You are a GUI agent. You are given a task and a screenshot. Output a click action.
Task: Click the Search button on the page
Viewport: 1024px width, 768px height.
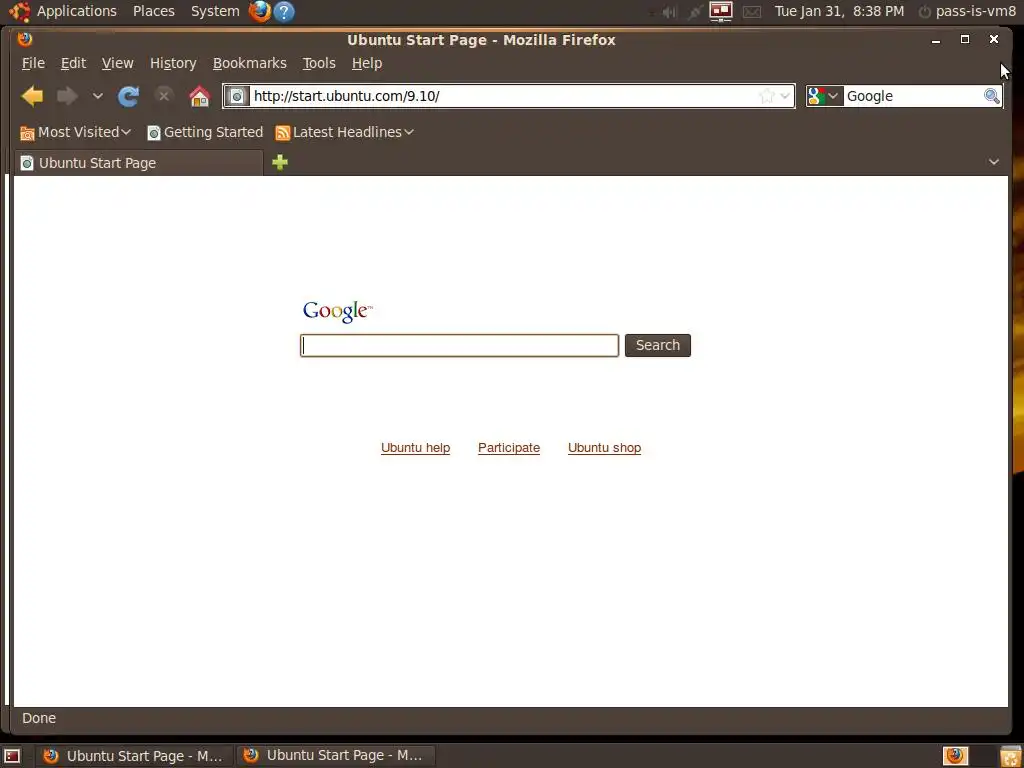[x=658, y=345]
